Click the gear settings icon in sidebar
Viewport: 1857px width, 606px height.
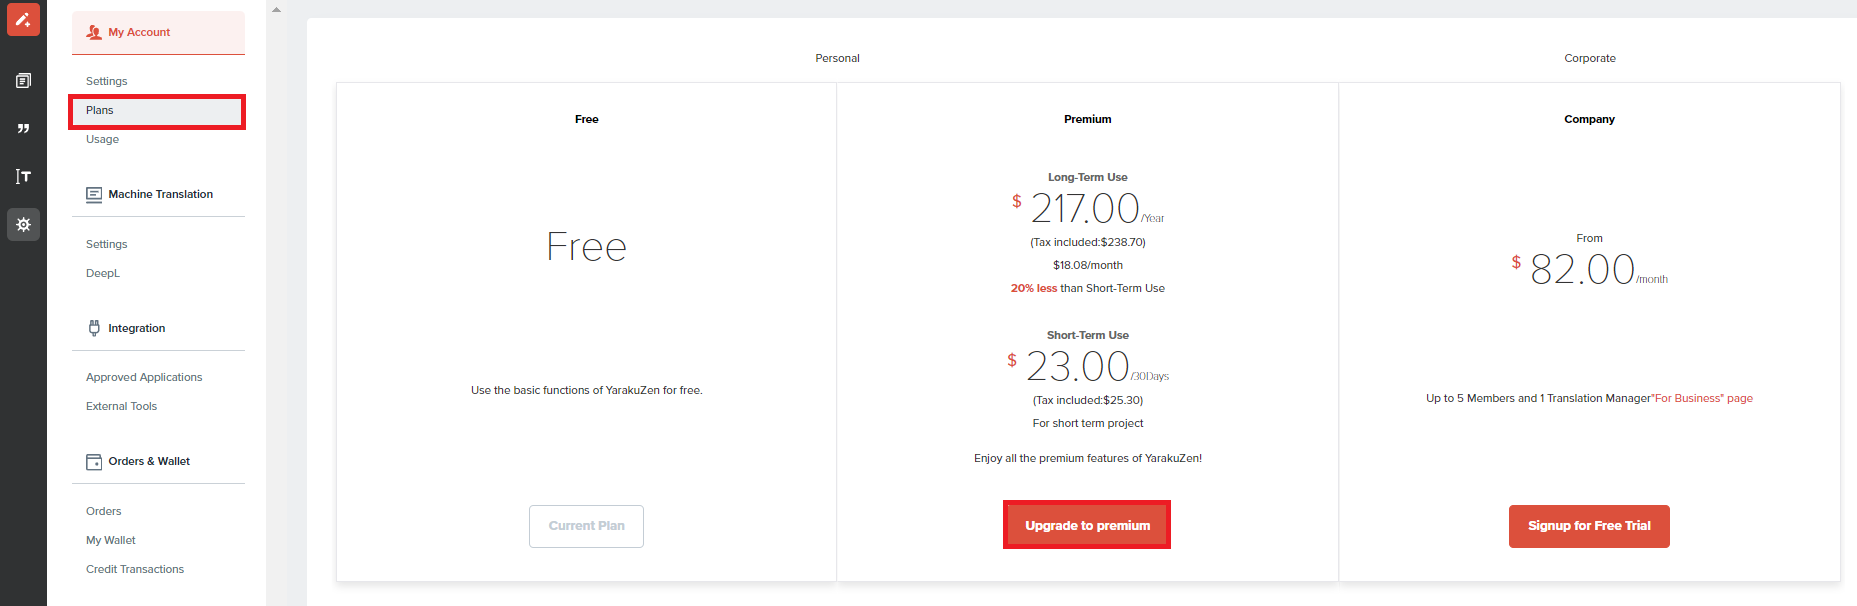pos(23,225)
